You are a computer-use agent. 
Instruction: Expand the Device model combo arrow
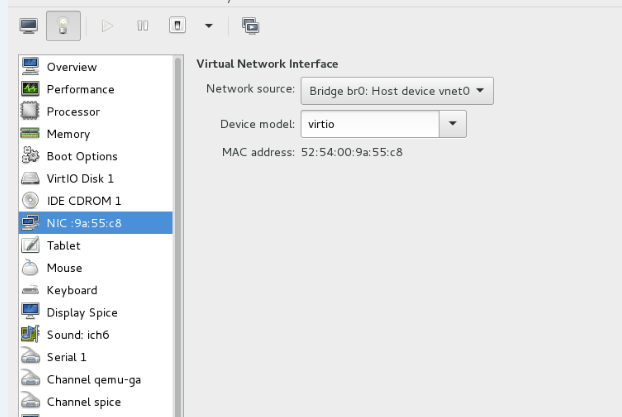tap(453, 124)
